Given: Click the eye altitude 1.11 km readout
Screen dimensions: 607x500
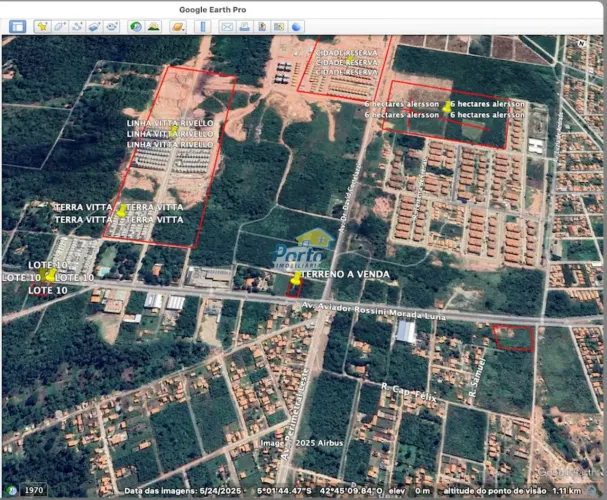Looking at the screenshot, I should pos(567,491).
